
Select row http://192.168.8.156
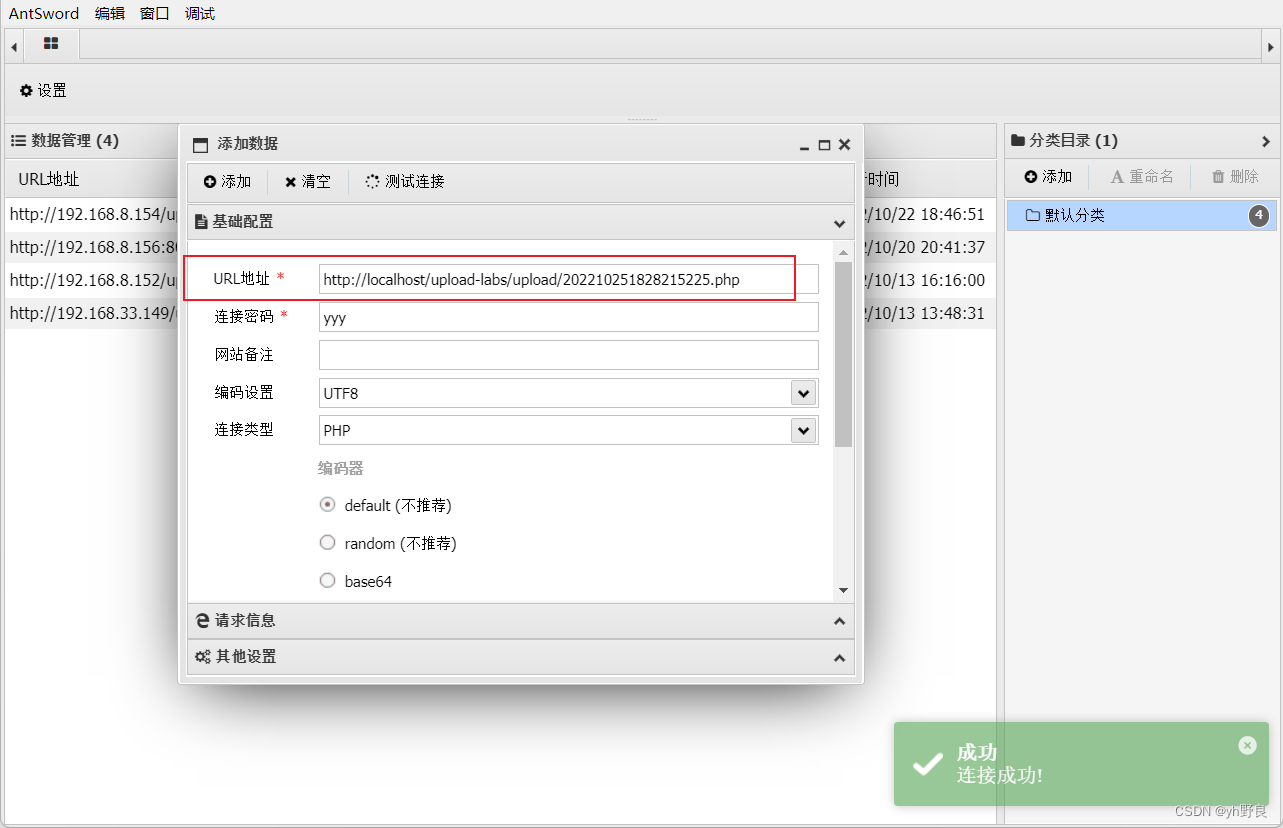click(x=93, y=247)
